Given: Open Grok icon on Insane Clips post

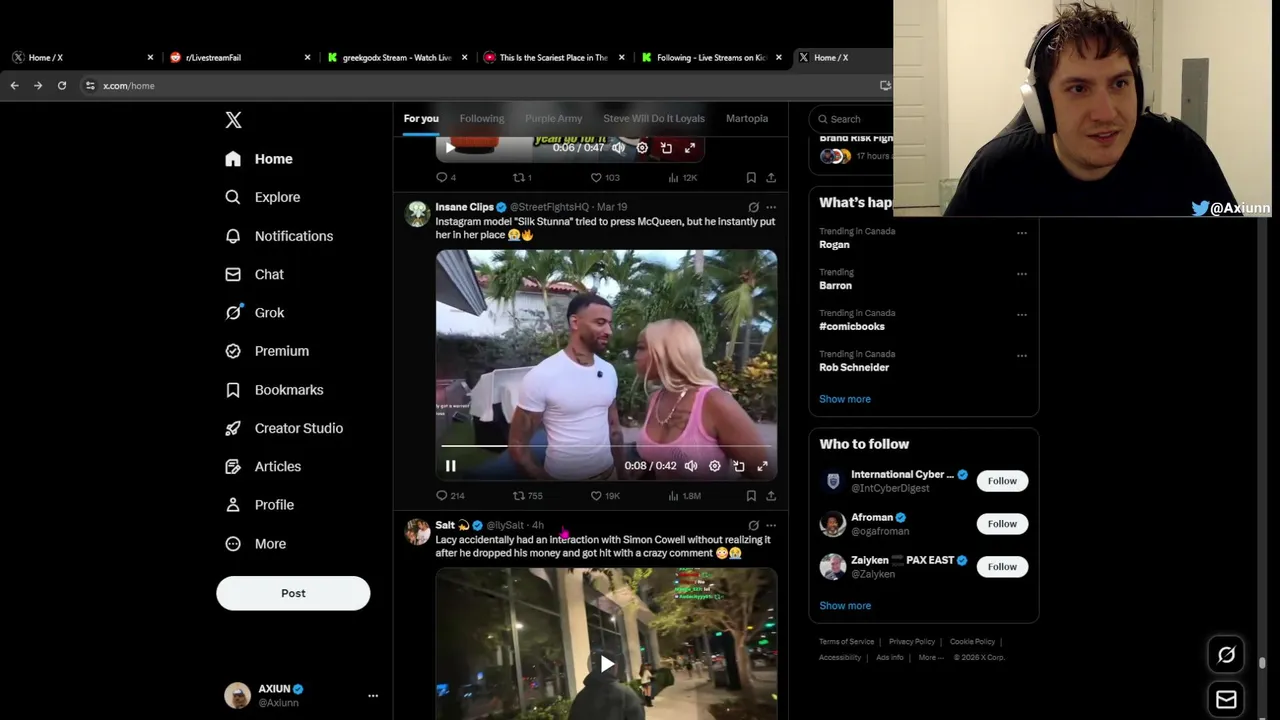Looking at the screenshot, I should point(753,207).
